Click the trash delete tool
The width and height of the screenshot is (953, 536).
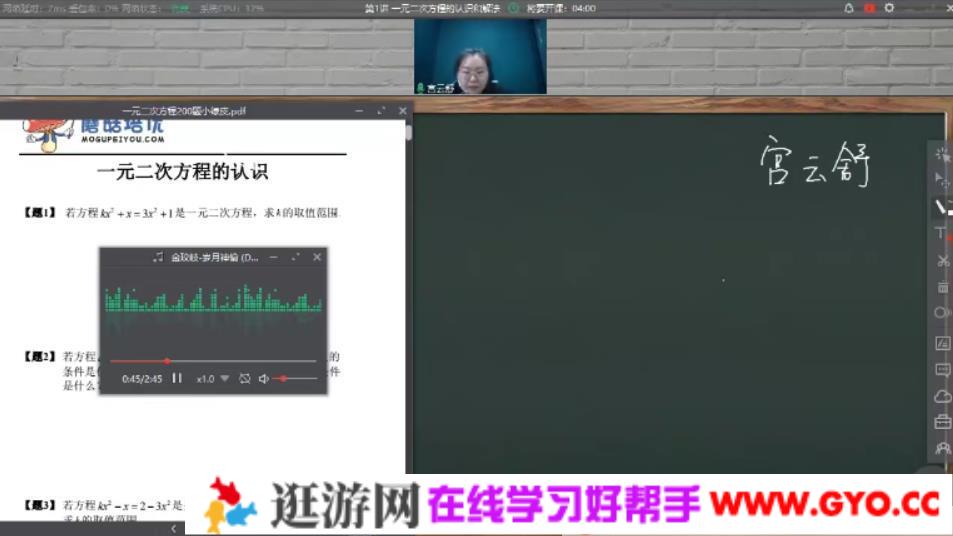point(943,287)
